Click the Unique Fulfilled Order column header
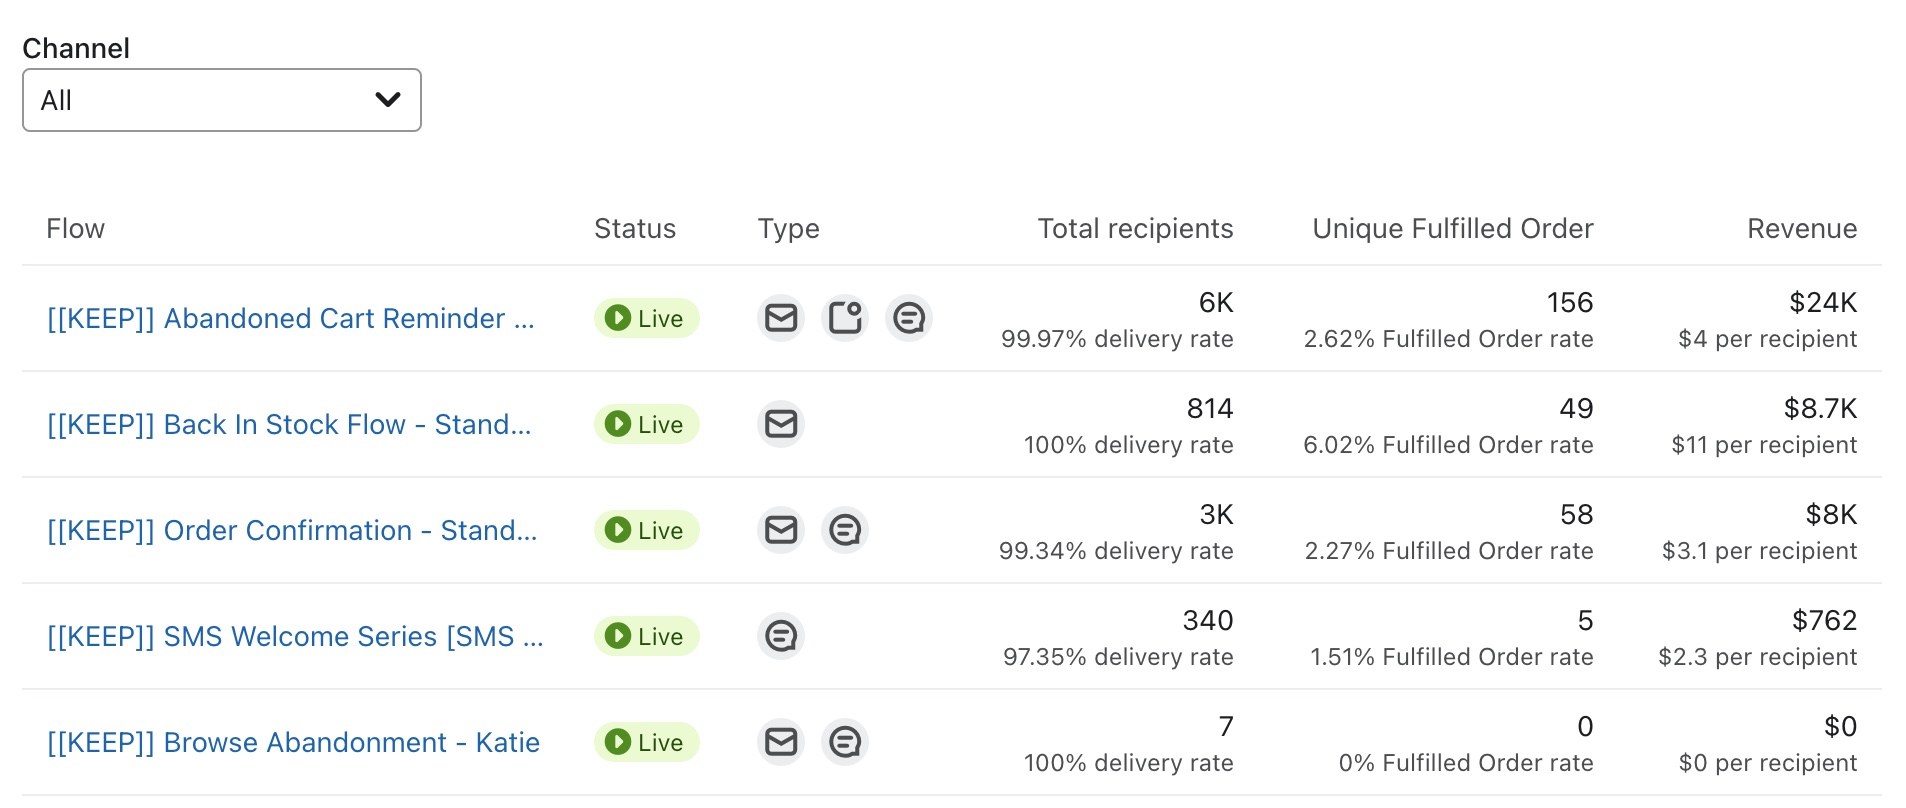 tap(1452, 229)
